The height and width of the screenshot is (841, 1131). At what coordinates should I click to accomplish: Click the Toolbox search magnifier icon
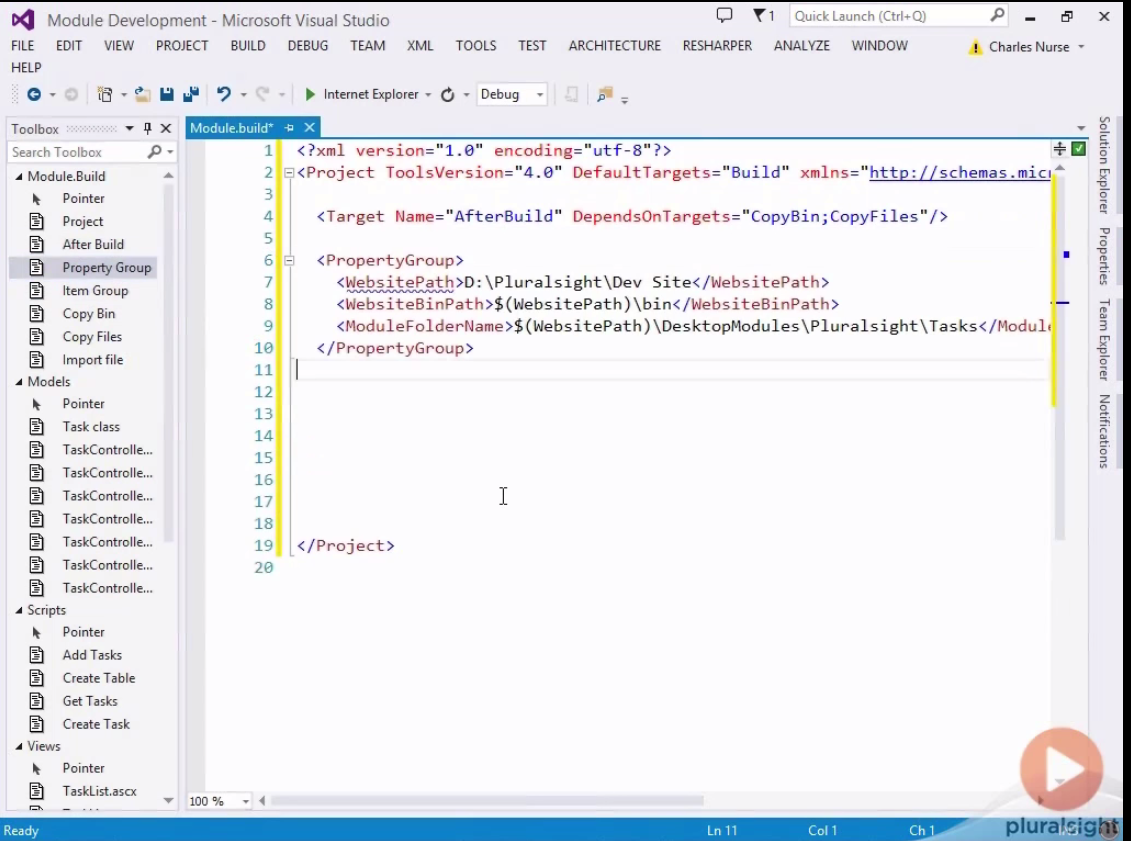pyautogui.click(x=154, y=152)
